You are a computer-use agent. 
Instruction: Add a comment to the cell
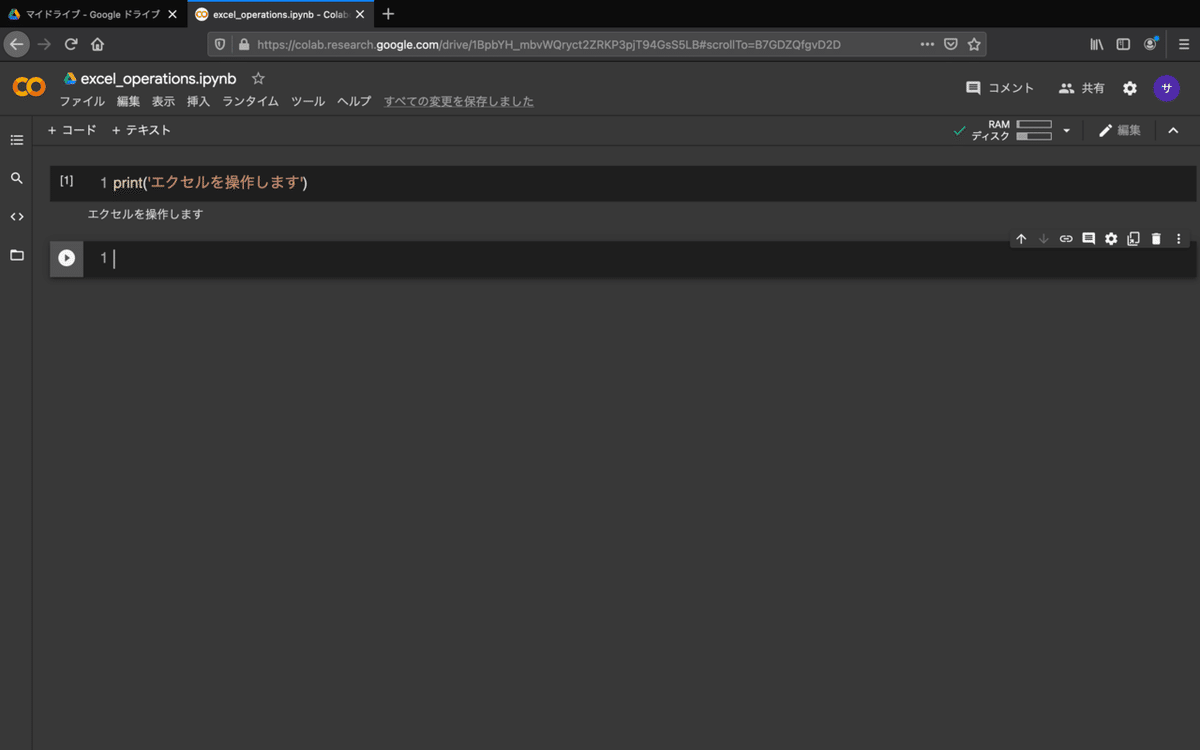click(1088, 239)
